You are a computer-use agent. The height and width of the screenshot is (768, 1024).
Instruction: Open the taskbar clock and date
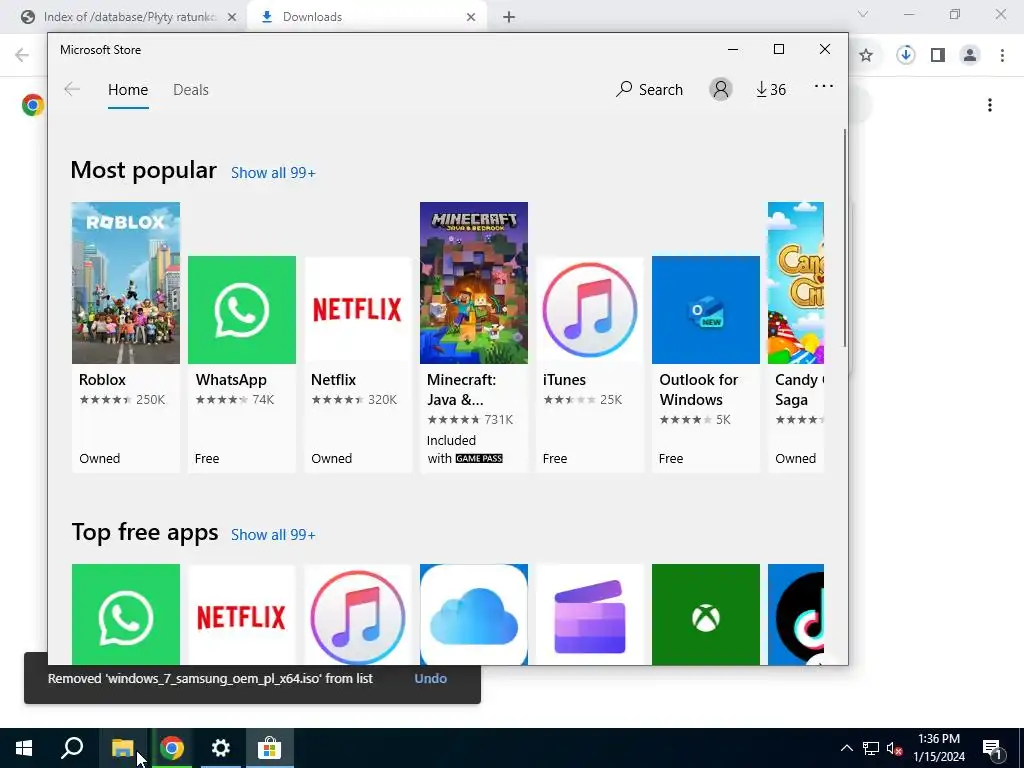(939, 748)
